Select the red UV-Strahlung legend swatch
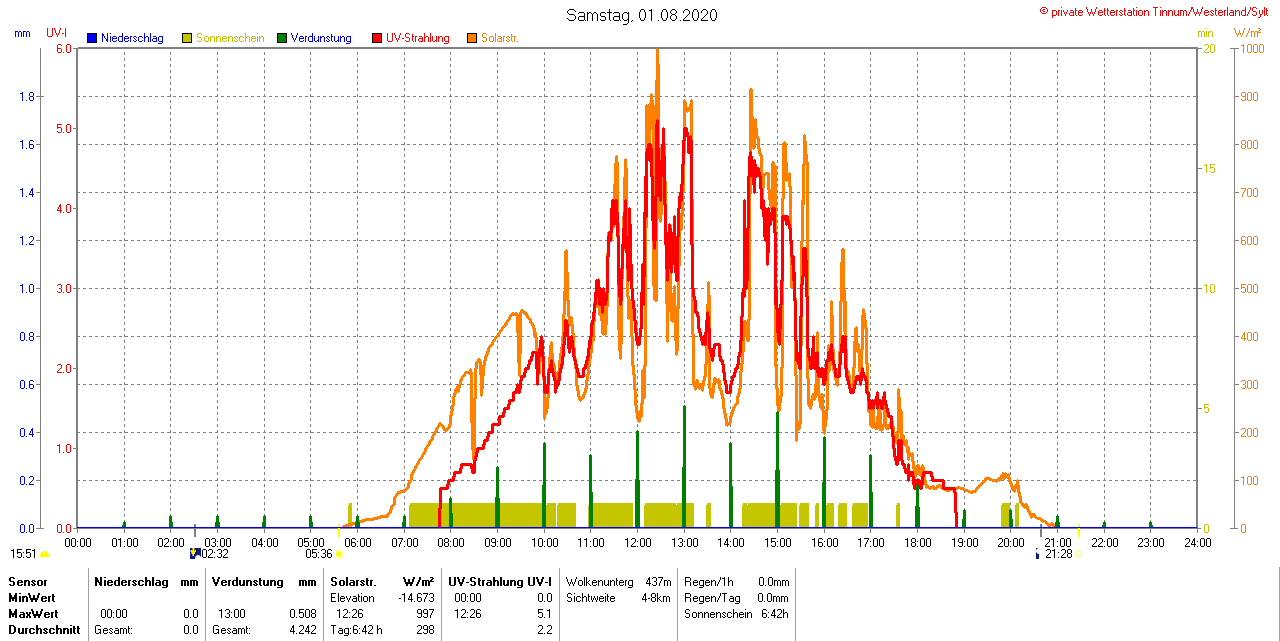 point(377,38)
